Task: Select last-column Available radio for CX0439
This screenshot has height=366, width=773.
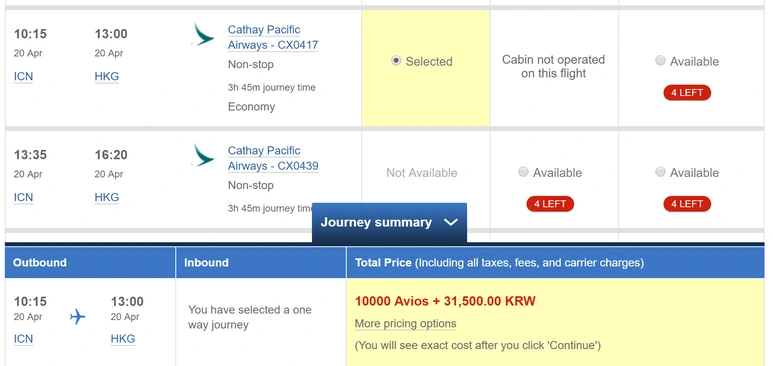Action: click(x=660, y=172)
